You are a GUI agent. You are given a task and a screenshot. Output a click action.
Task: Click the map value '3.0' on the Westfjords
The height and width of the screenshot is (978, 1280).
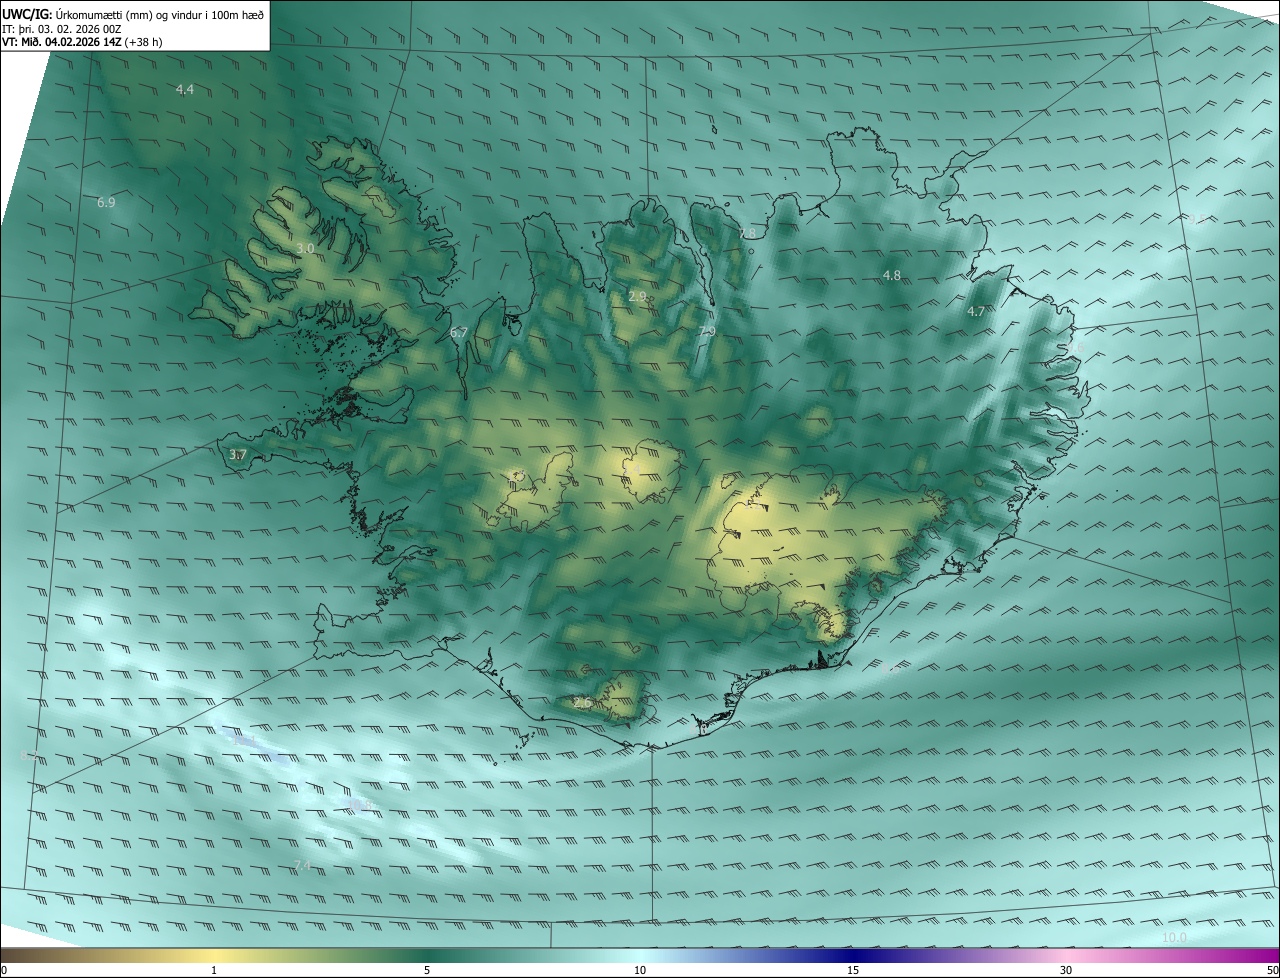point(306,248)
